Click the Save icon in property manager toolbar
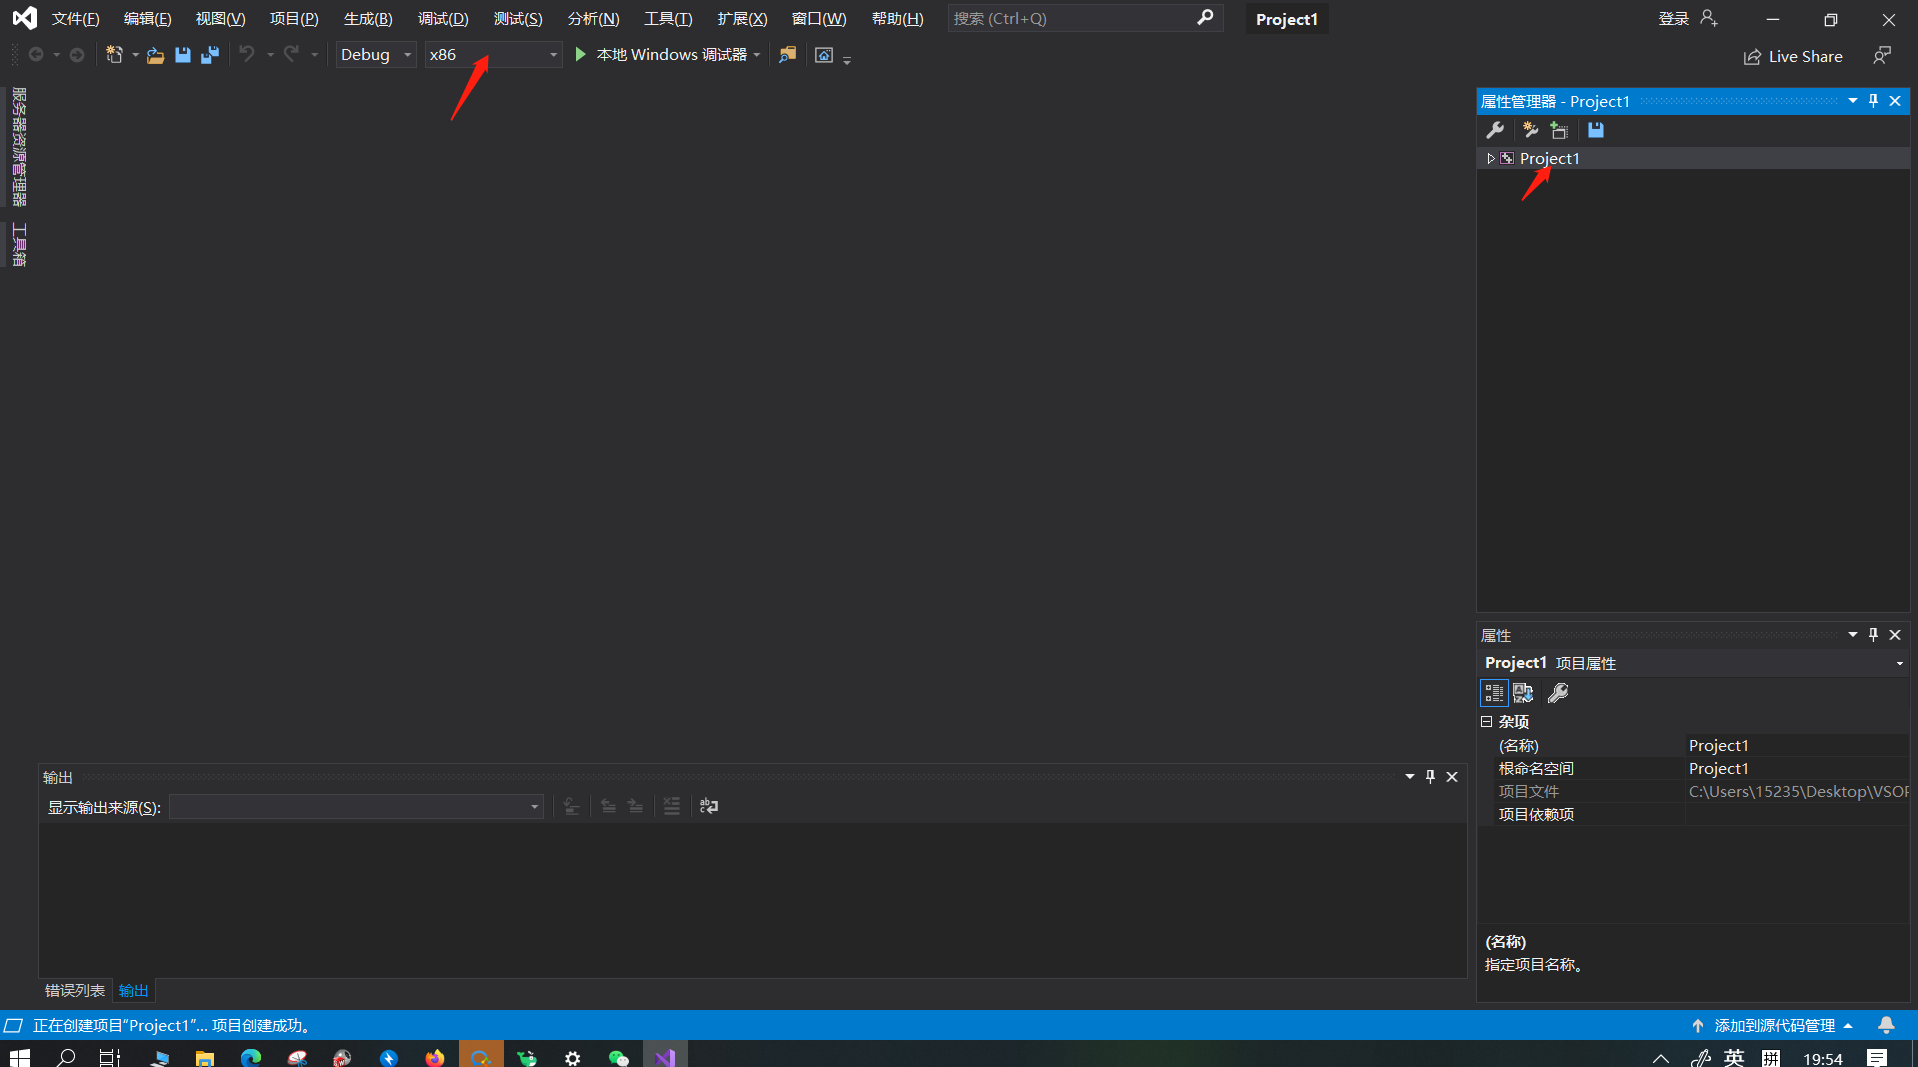 (x=1596, y=130)
